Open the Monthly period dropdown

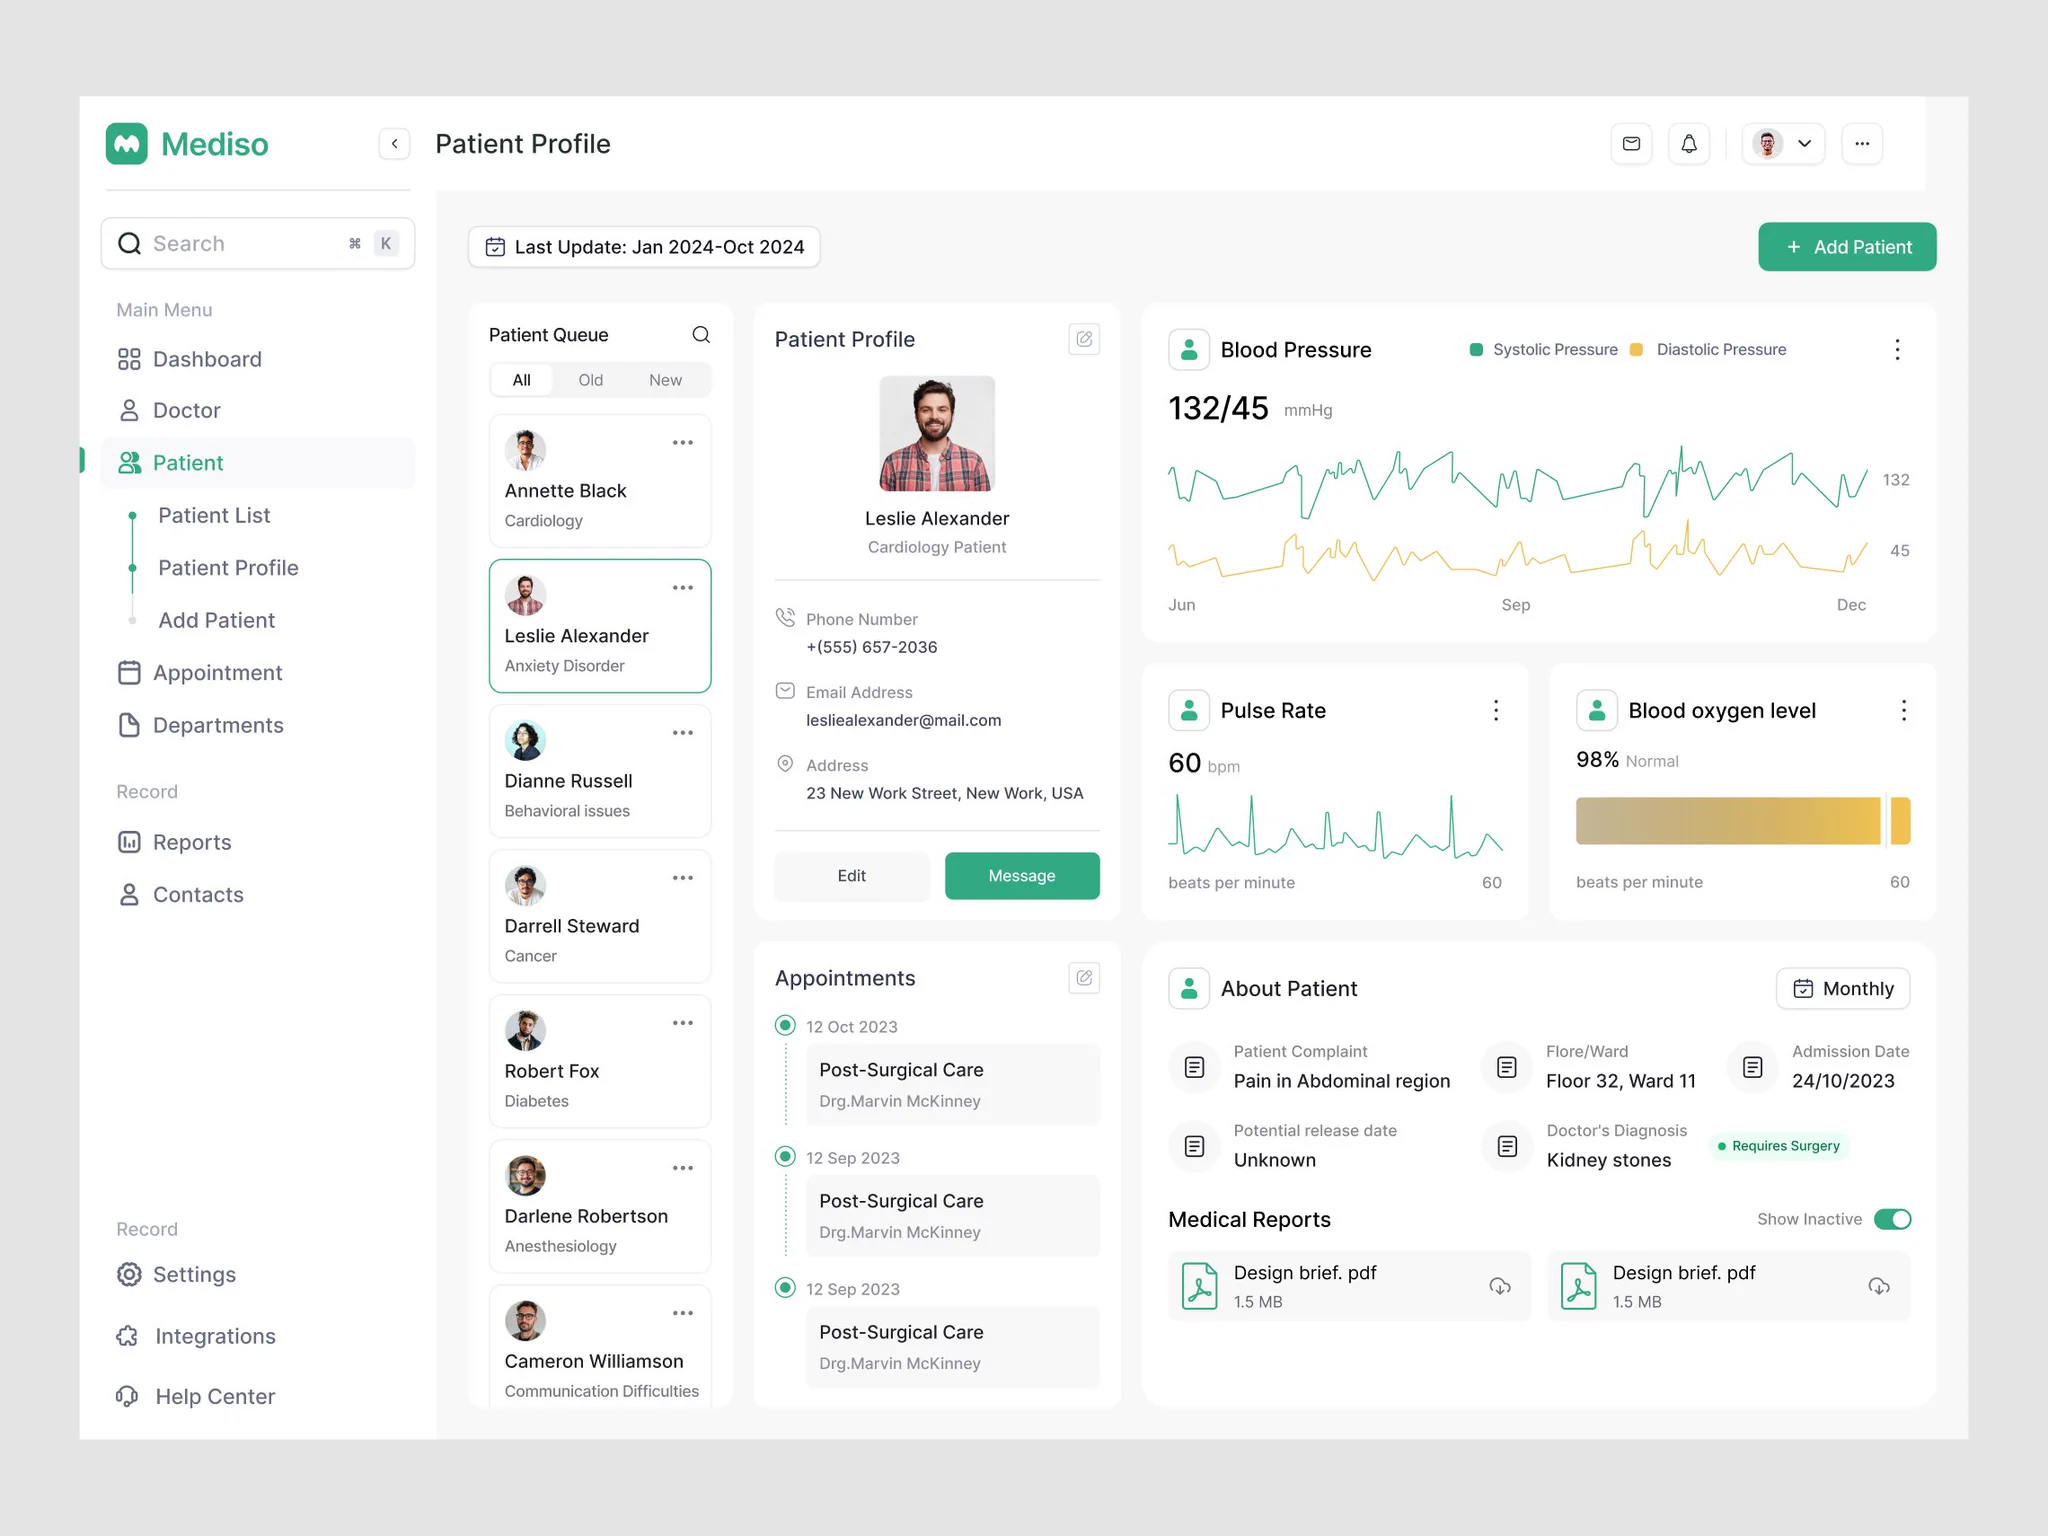1843,989
